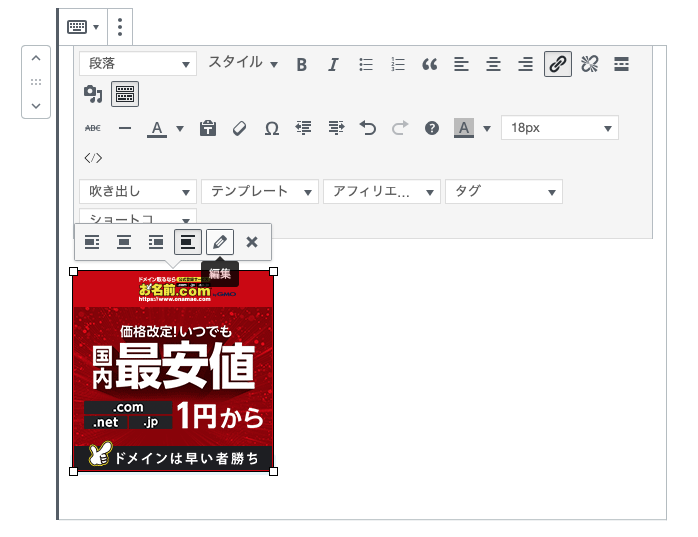
Task: Redo the last action
Action: [x=400, y=128]
